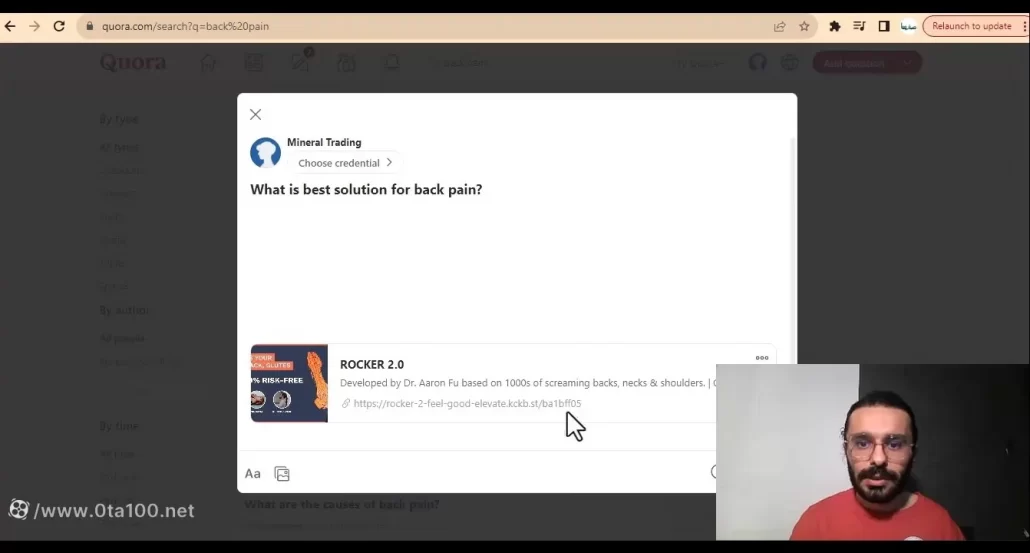Open the Choose credential selector
Screen dimensions: 1030x553
click(344, 163)
